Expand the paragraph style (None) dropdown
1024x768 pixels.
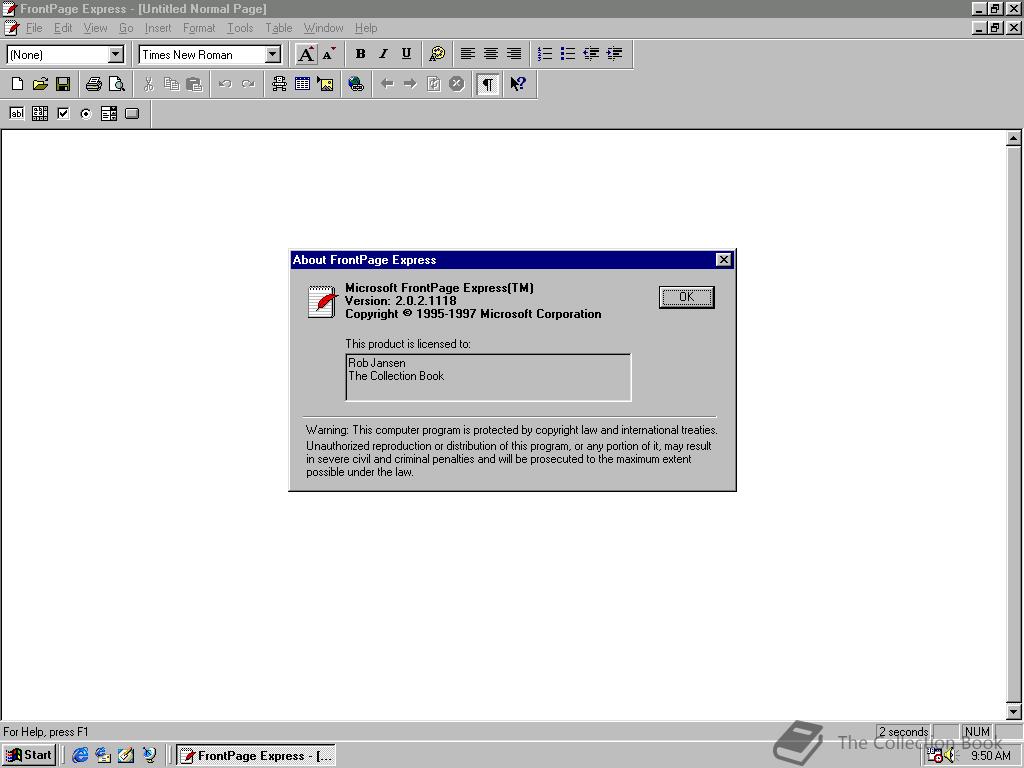coord(116,54)
